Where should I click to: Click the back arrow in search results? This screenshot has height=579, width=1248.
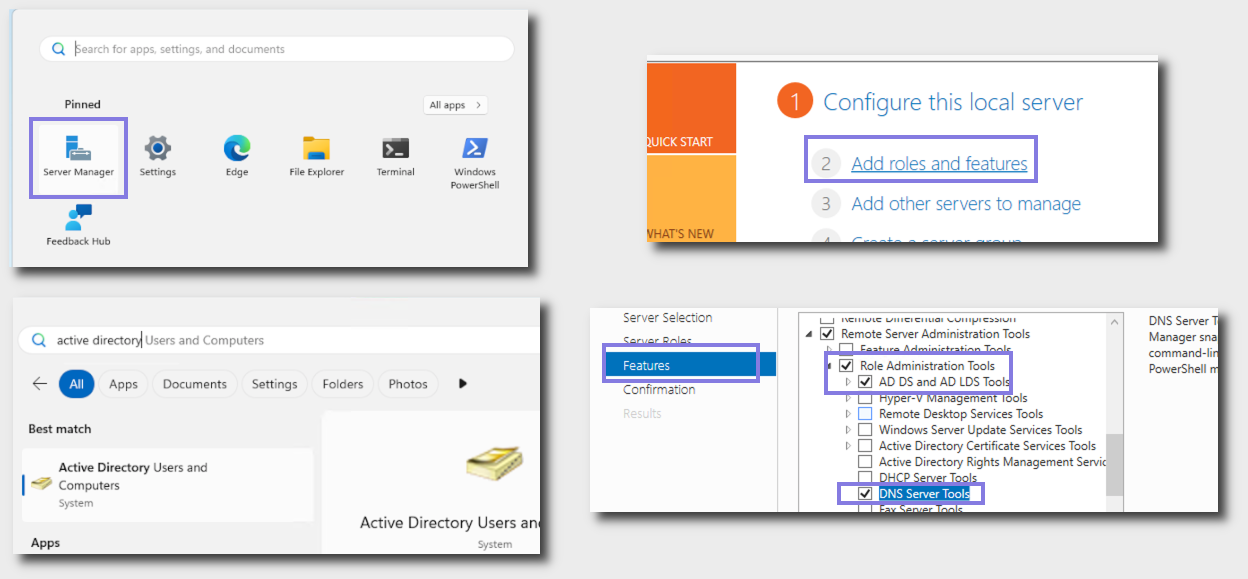40,384
